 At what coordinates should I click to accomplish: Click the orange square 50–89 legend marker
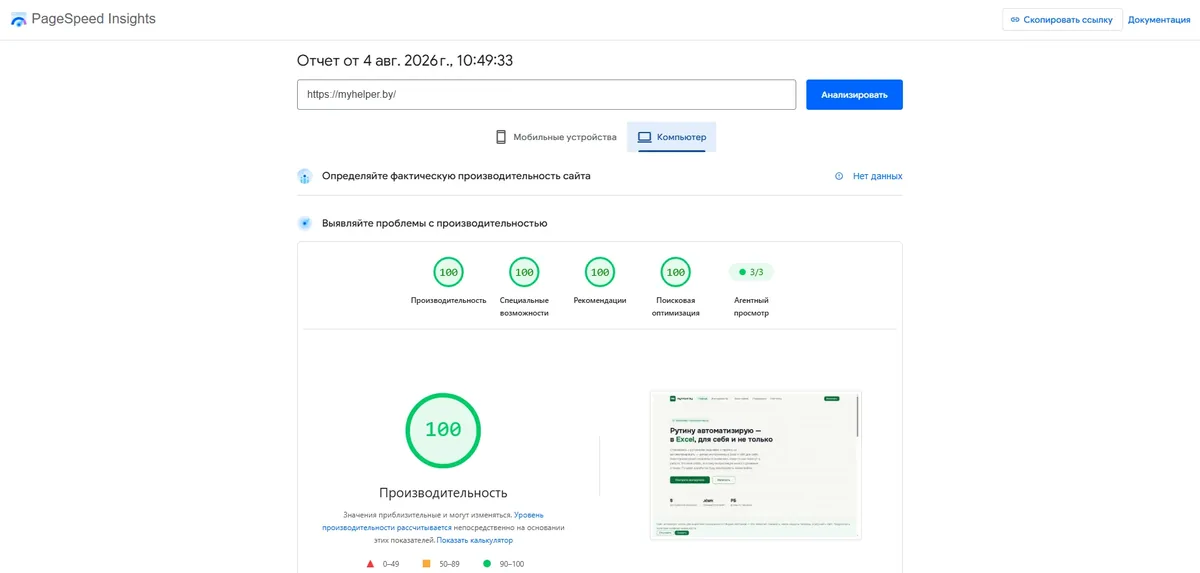(x=426, y=564)
